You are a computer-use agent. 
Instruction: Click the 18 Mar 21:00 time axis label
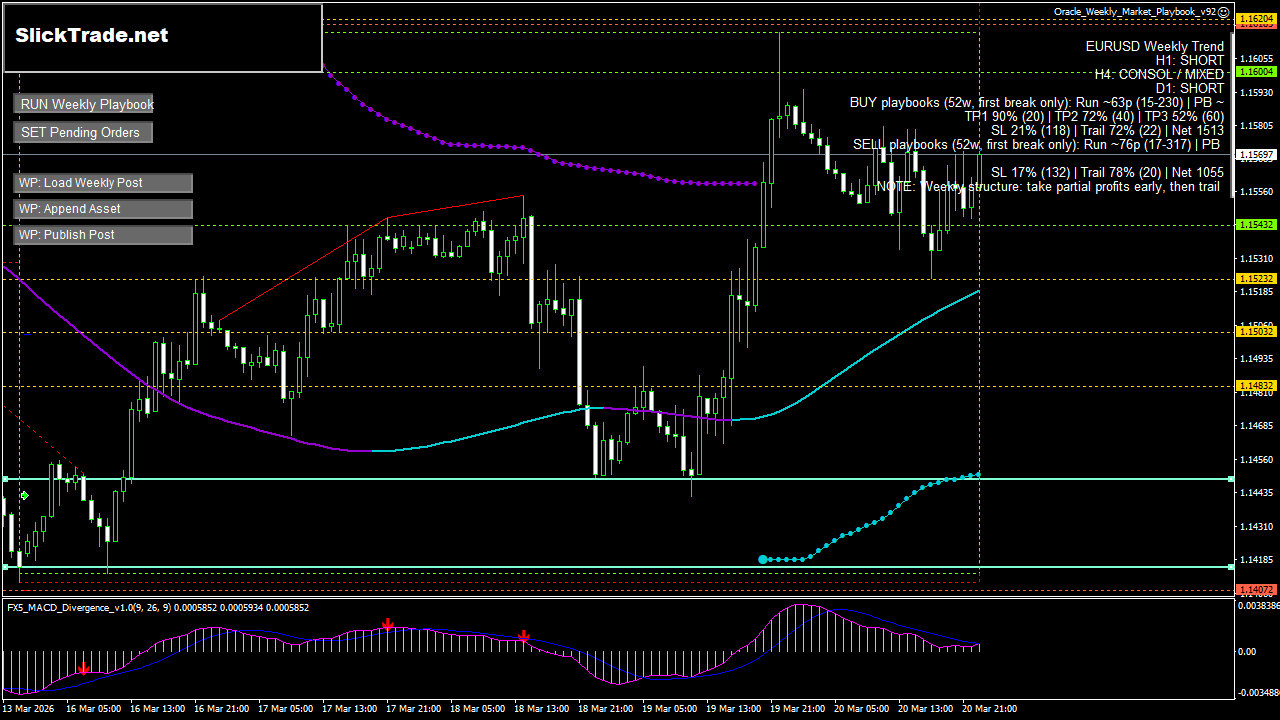pyautogui.click(x=605, y=709)
